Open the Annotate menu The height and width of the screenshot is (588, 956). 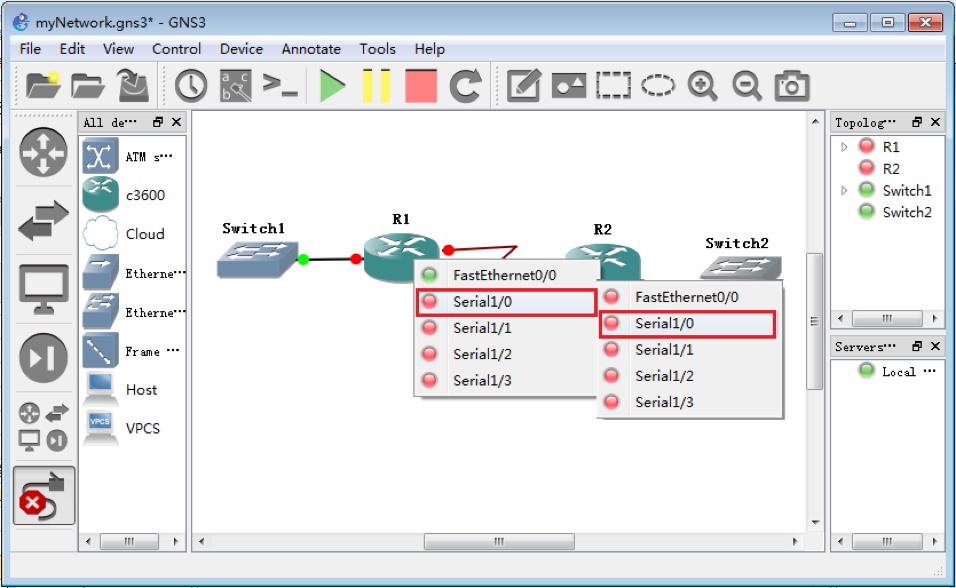pyautogui.click(x=311, y=49)
